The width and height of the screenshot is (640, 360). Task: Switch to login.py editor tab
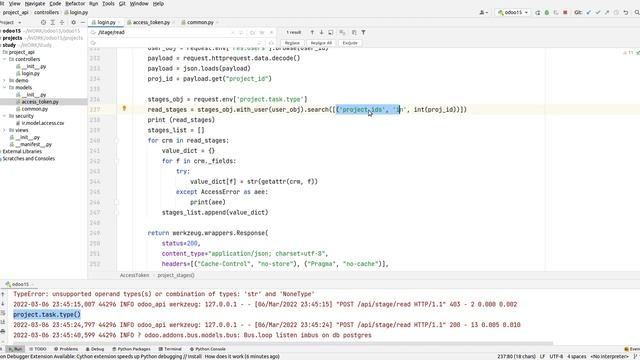106,22
